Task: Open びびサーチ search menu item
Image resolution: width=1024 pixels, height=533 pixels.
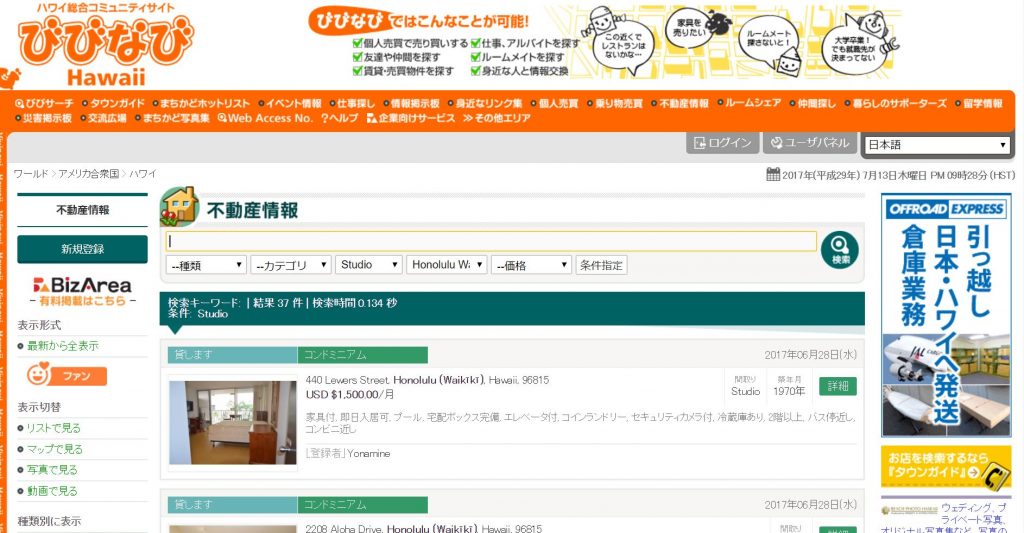Action: click(x=44, y=103)
